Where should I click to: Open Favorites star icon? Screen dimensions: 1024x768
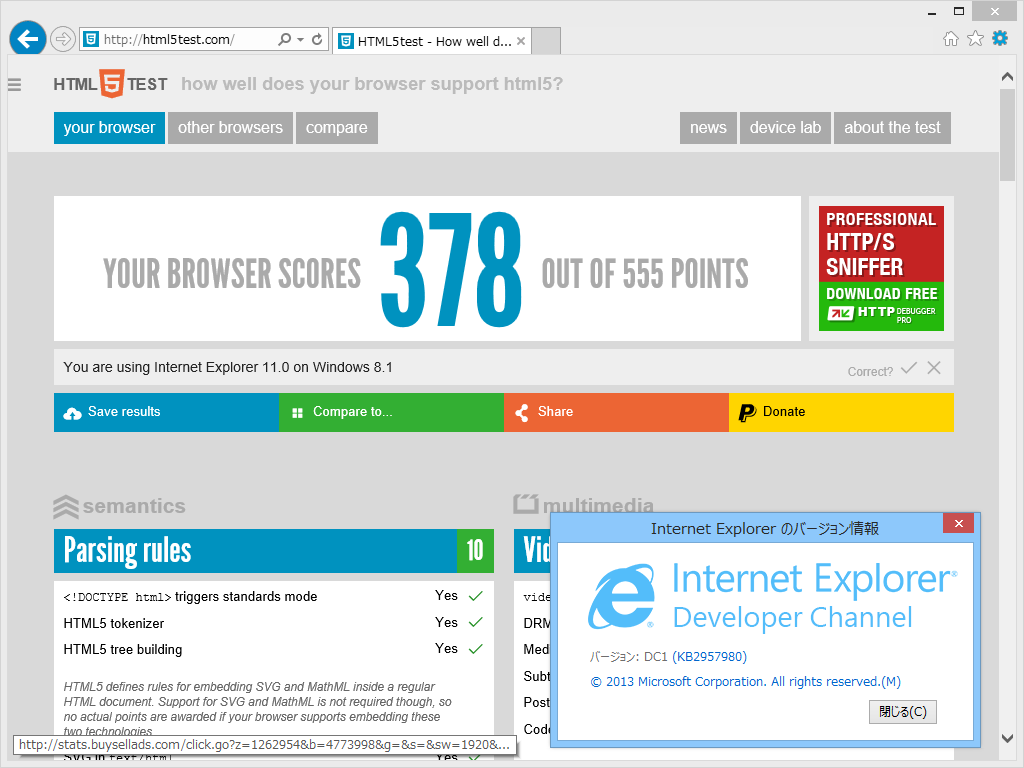point(975,39)
